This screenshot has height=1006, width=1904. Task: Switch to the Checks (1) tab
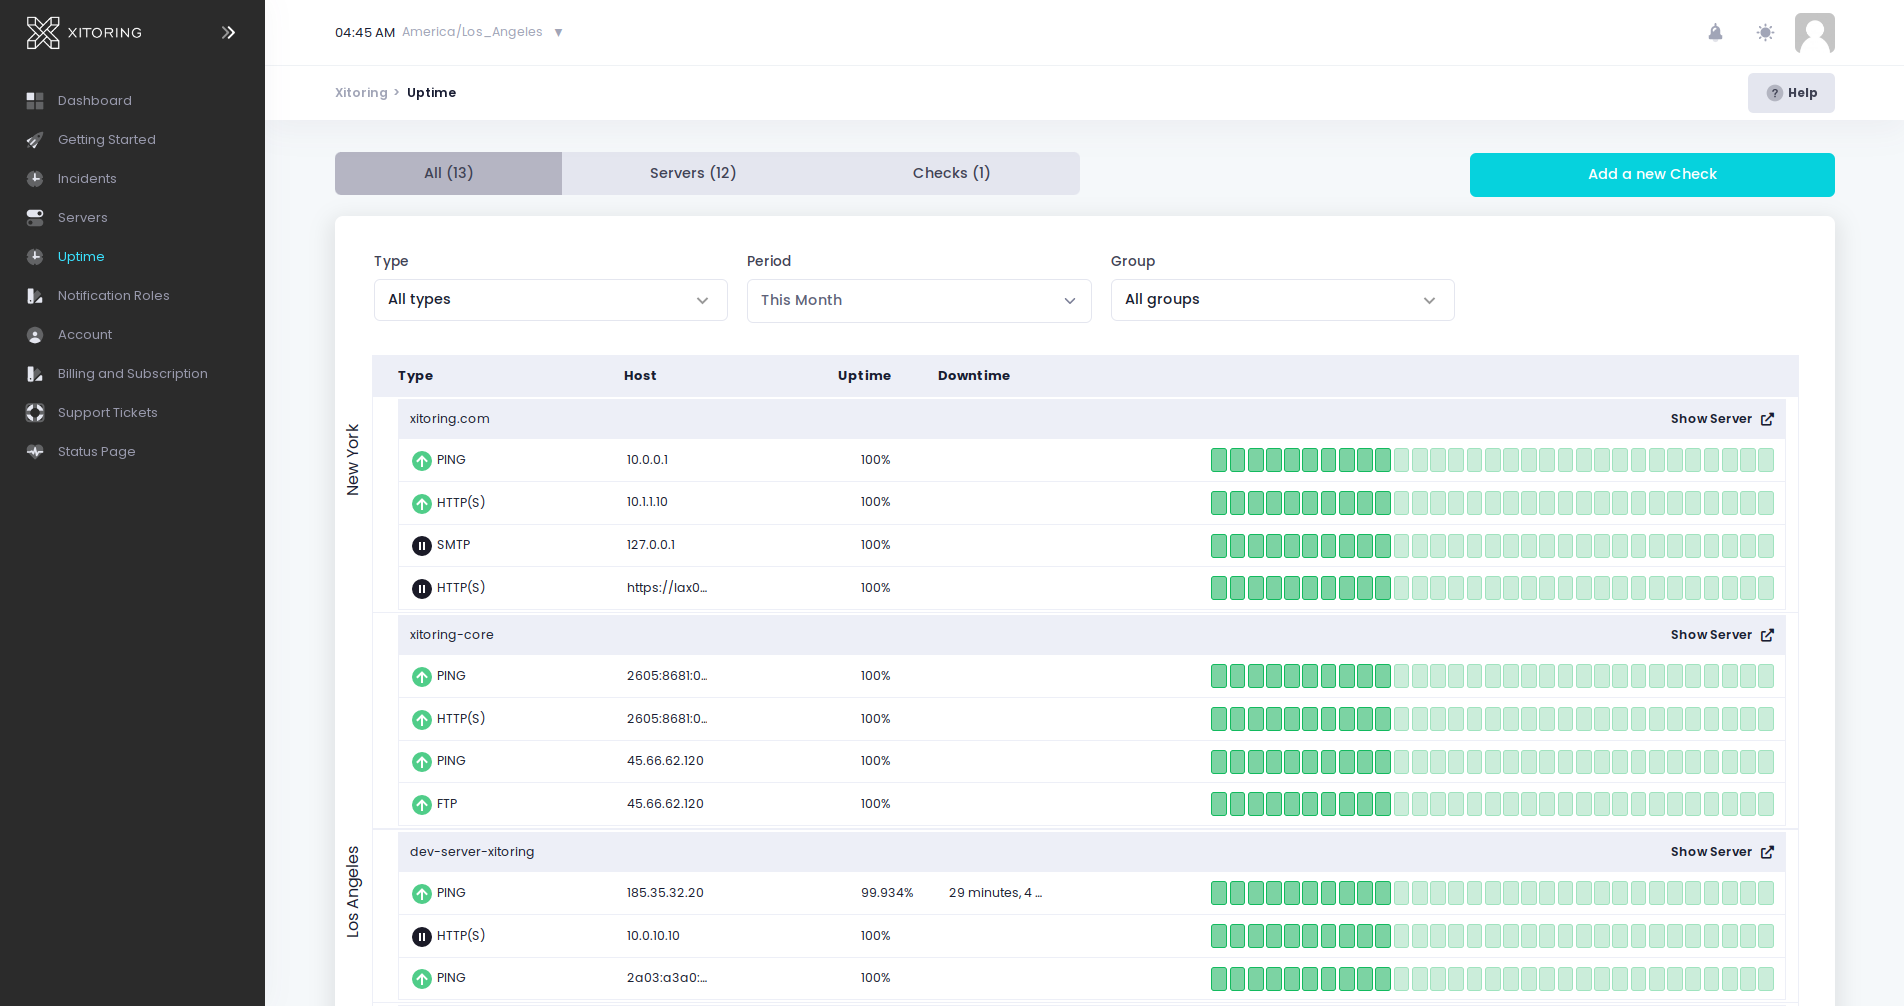click(951, 173)
